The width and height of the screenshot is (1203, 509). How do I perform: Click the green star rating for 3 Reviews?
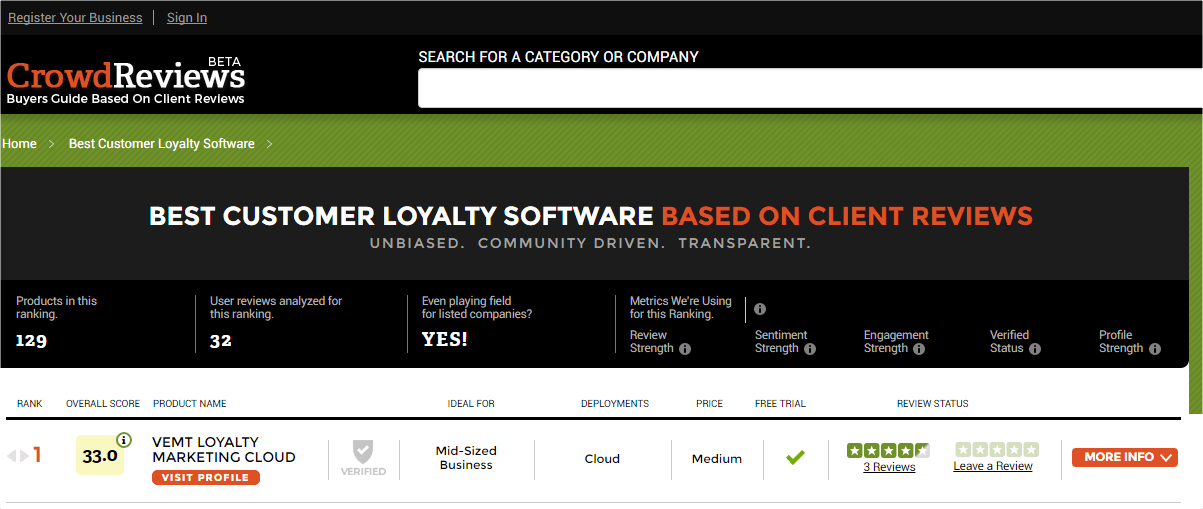click(x=888, y=450)
